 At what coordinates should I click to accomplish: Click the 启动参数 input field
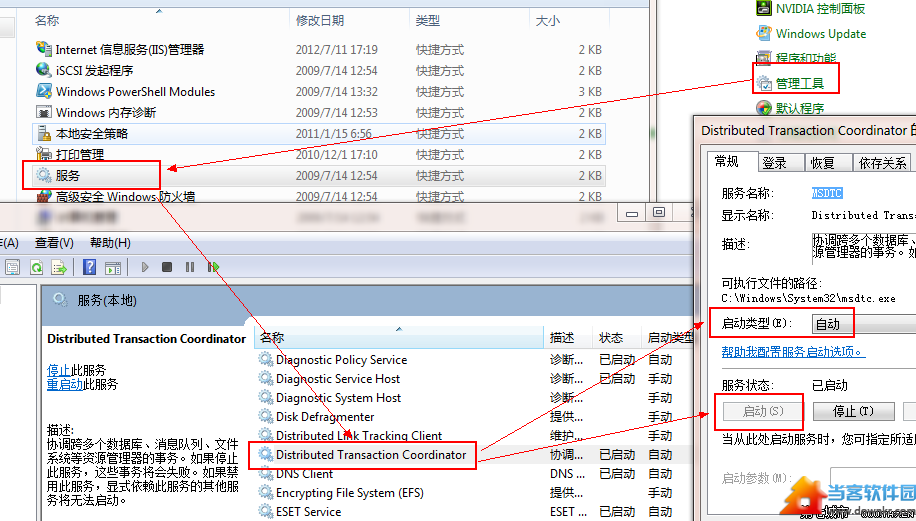[873, 478]
